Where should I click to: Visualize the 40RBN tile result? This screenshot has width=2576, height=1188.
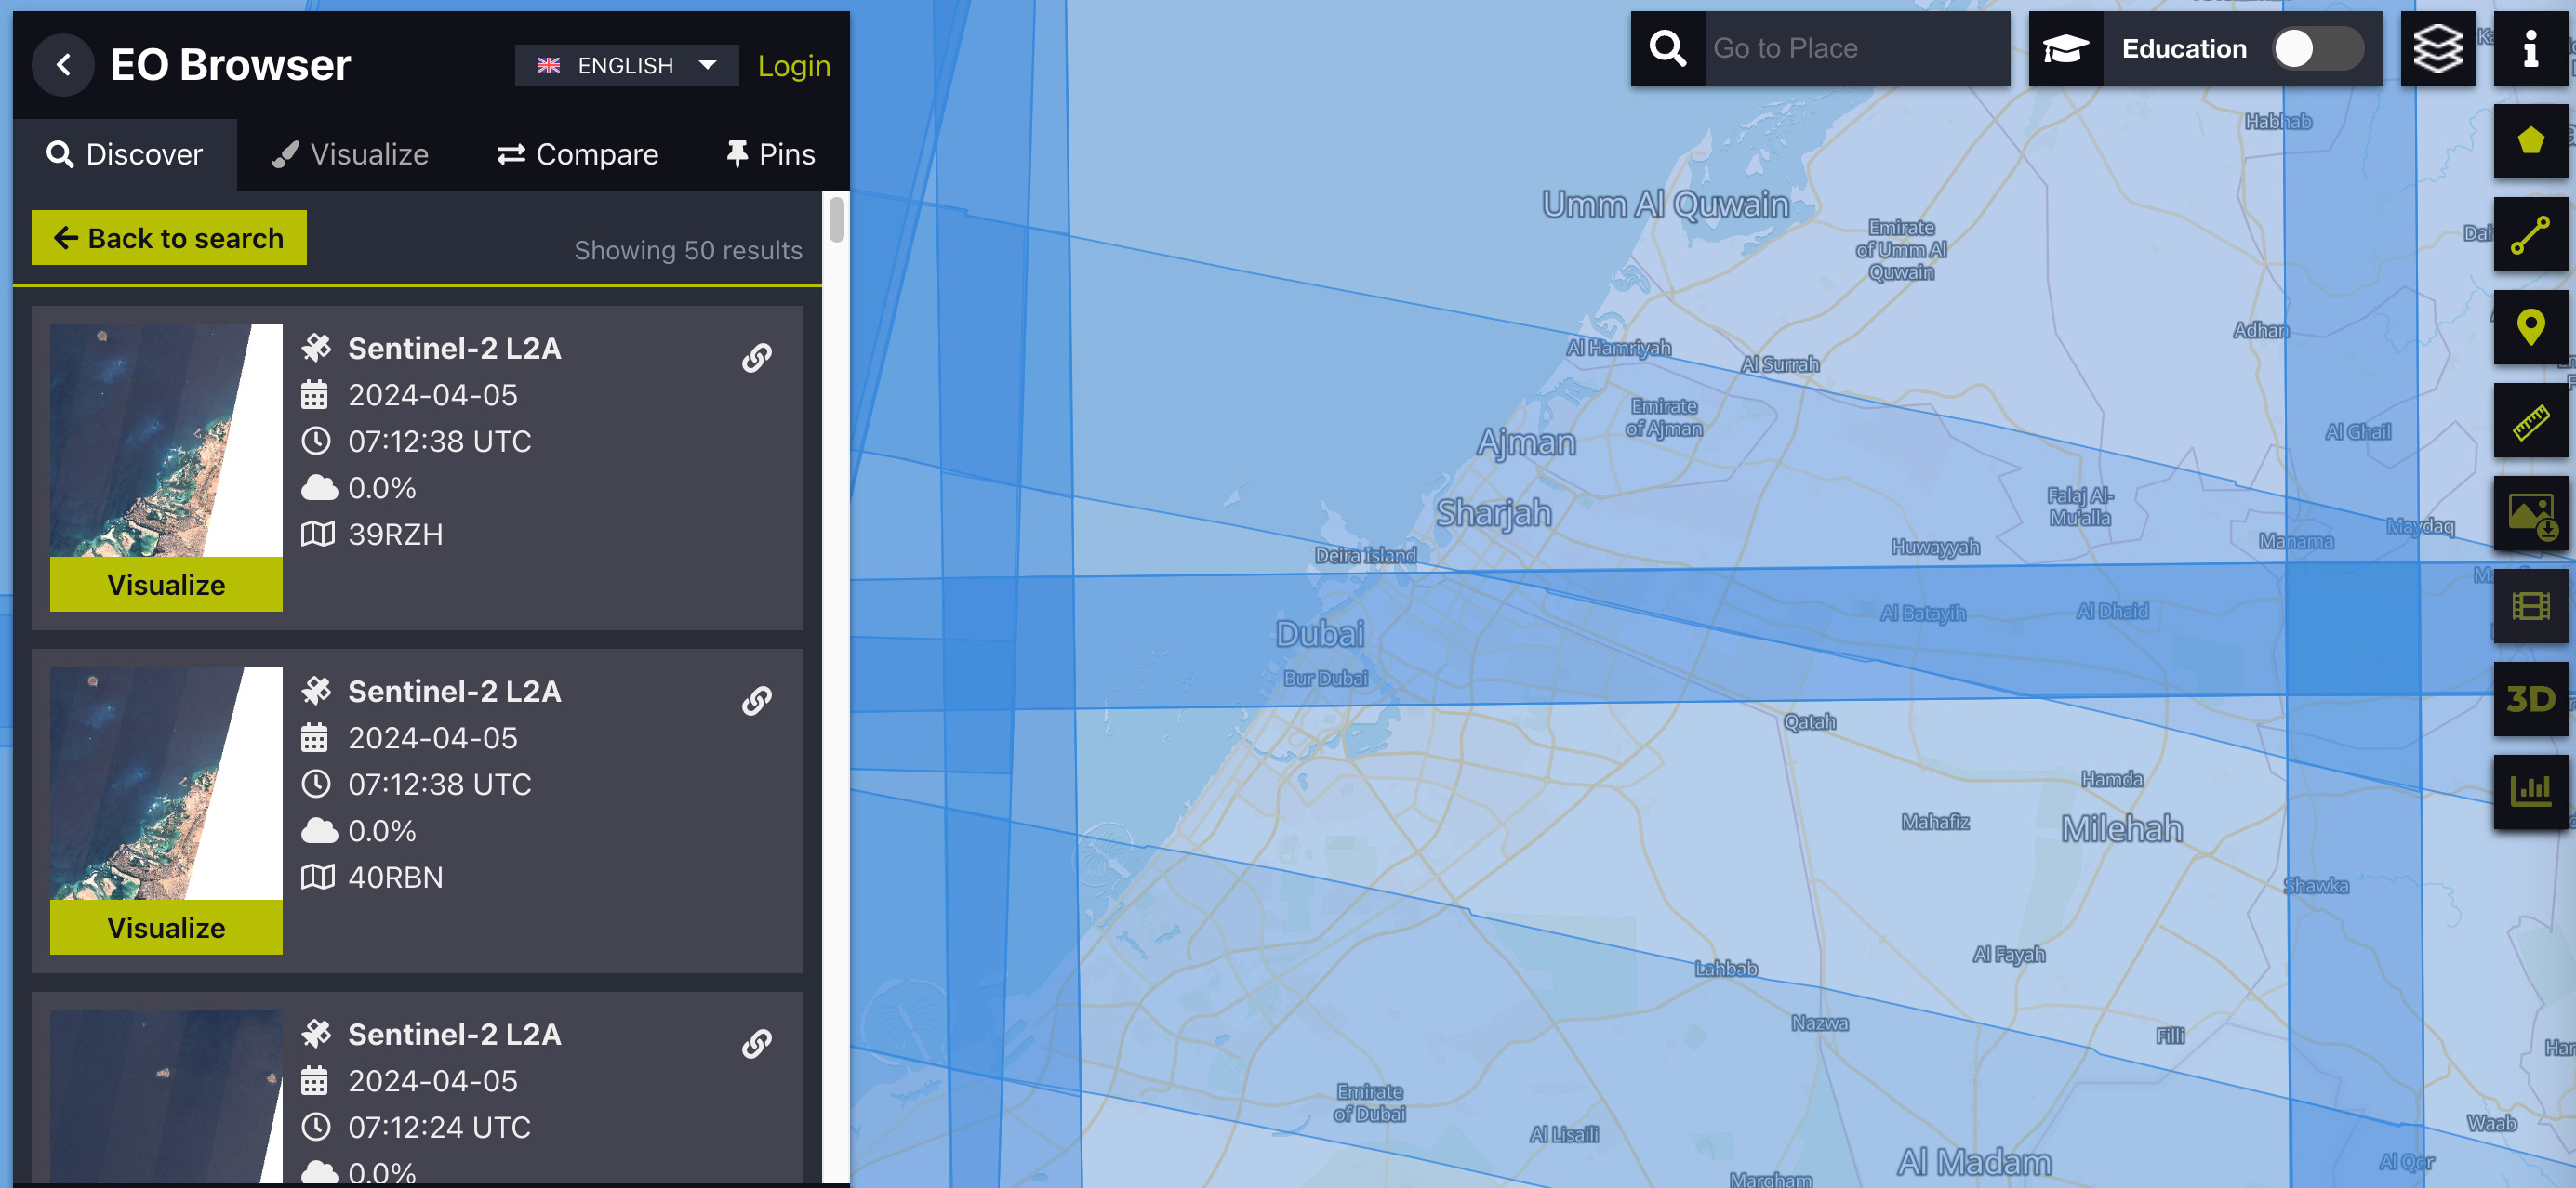(166, 927)
